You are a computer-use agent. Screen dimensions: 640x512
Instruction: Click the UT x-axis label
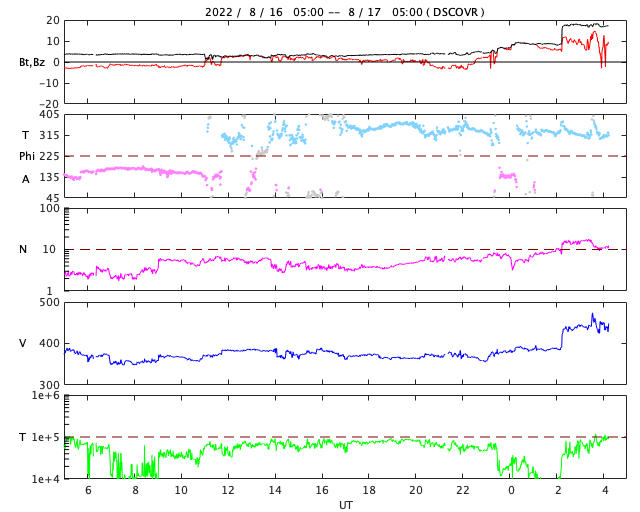(345, 505)
